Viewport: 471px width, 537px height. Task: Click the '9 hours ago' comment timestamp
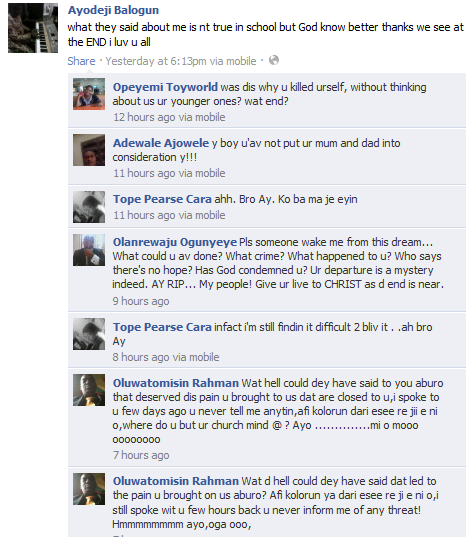tap(141, 301)
